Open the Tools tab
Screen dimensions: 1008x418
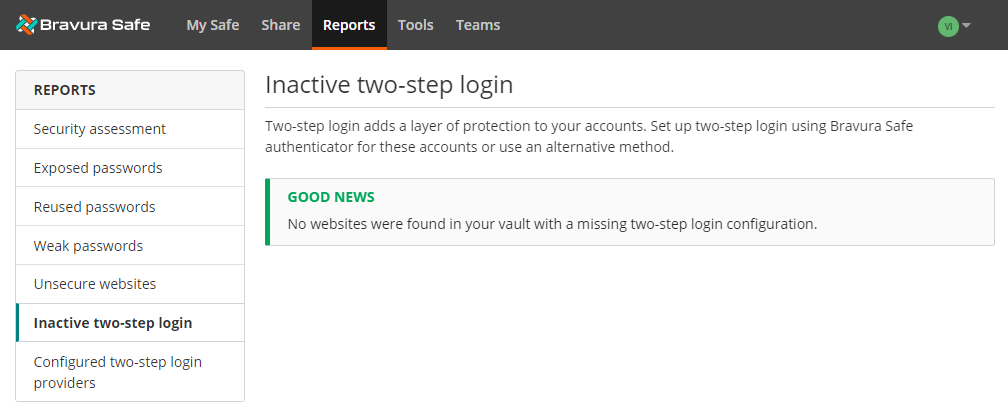(x=415, y=25)
